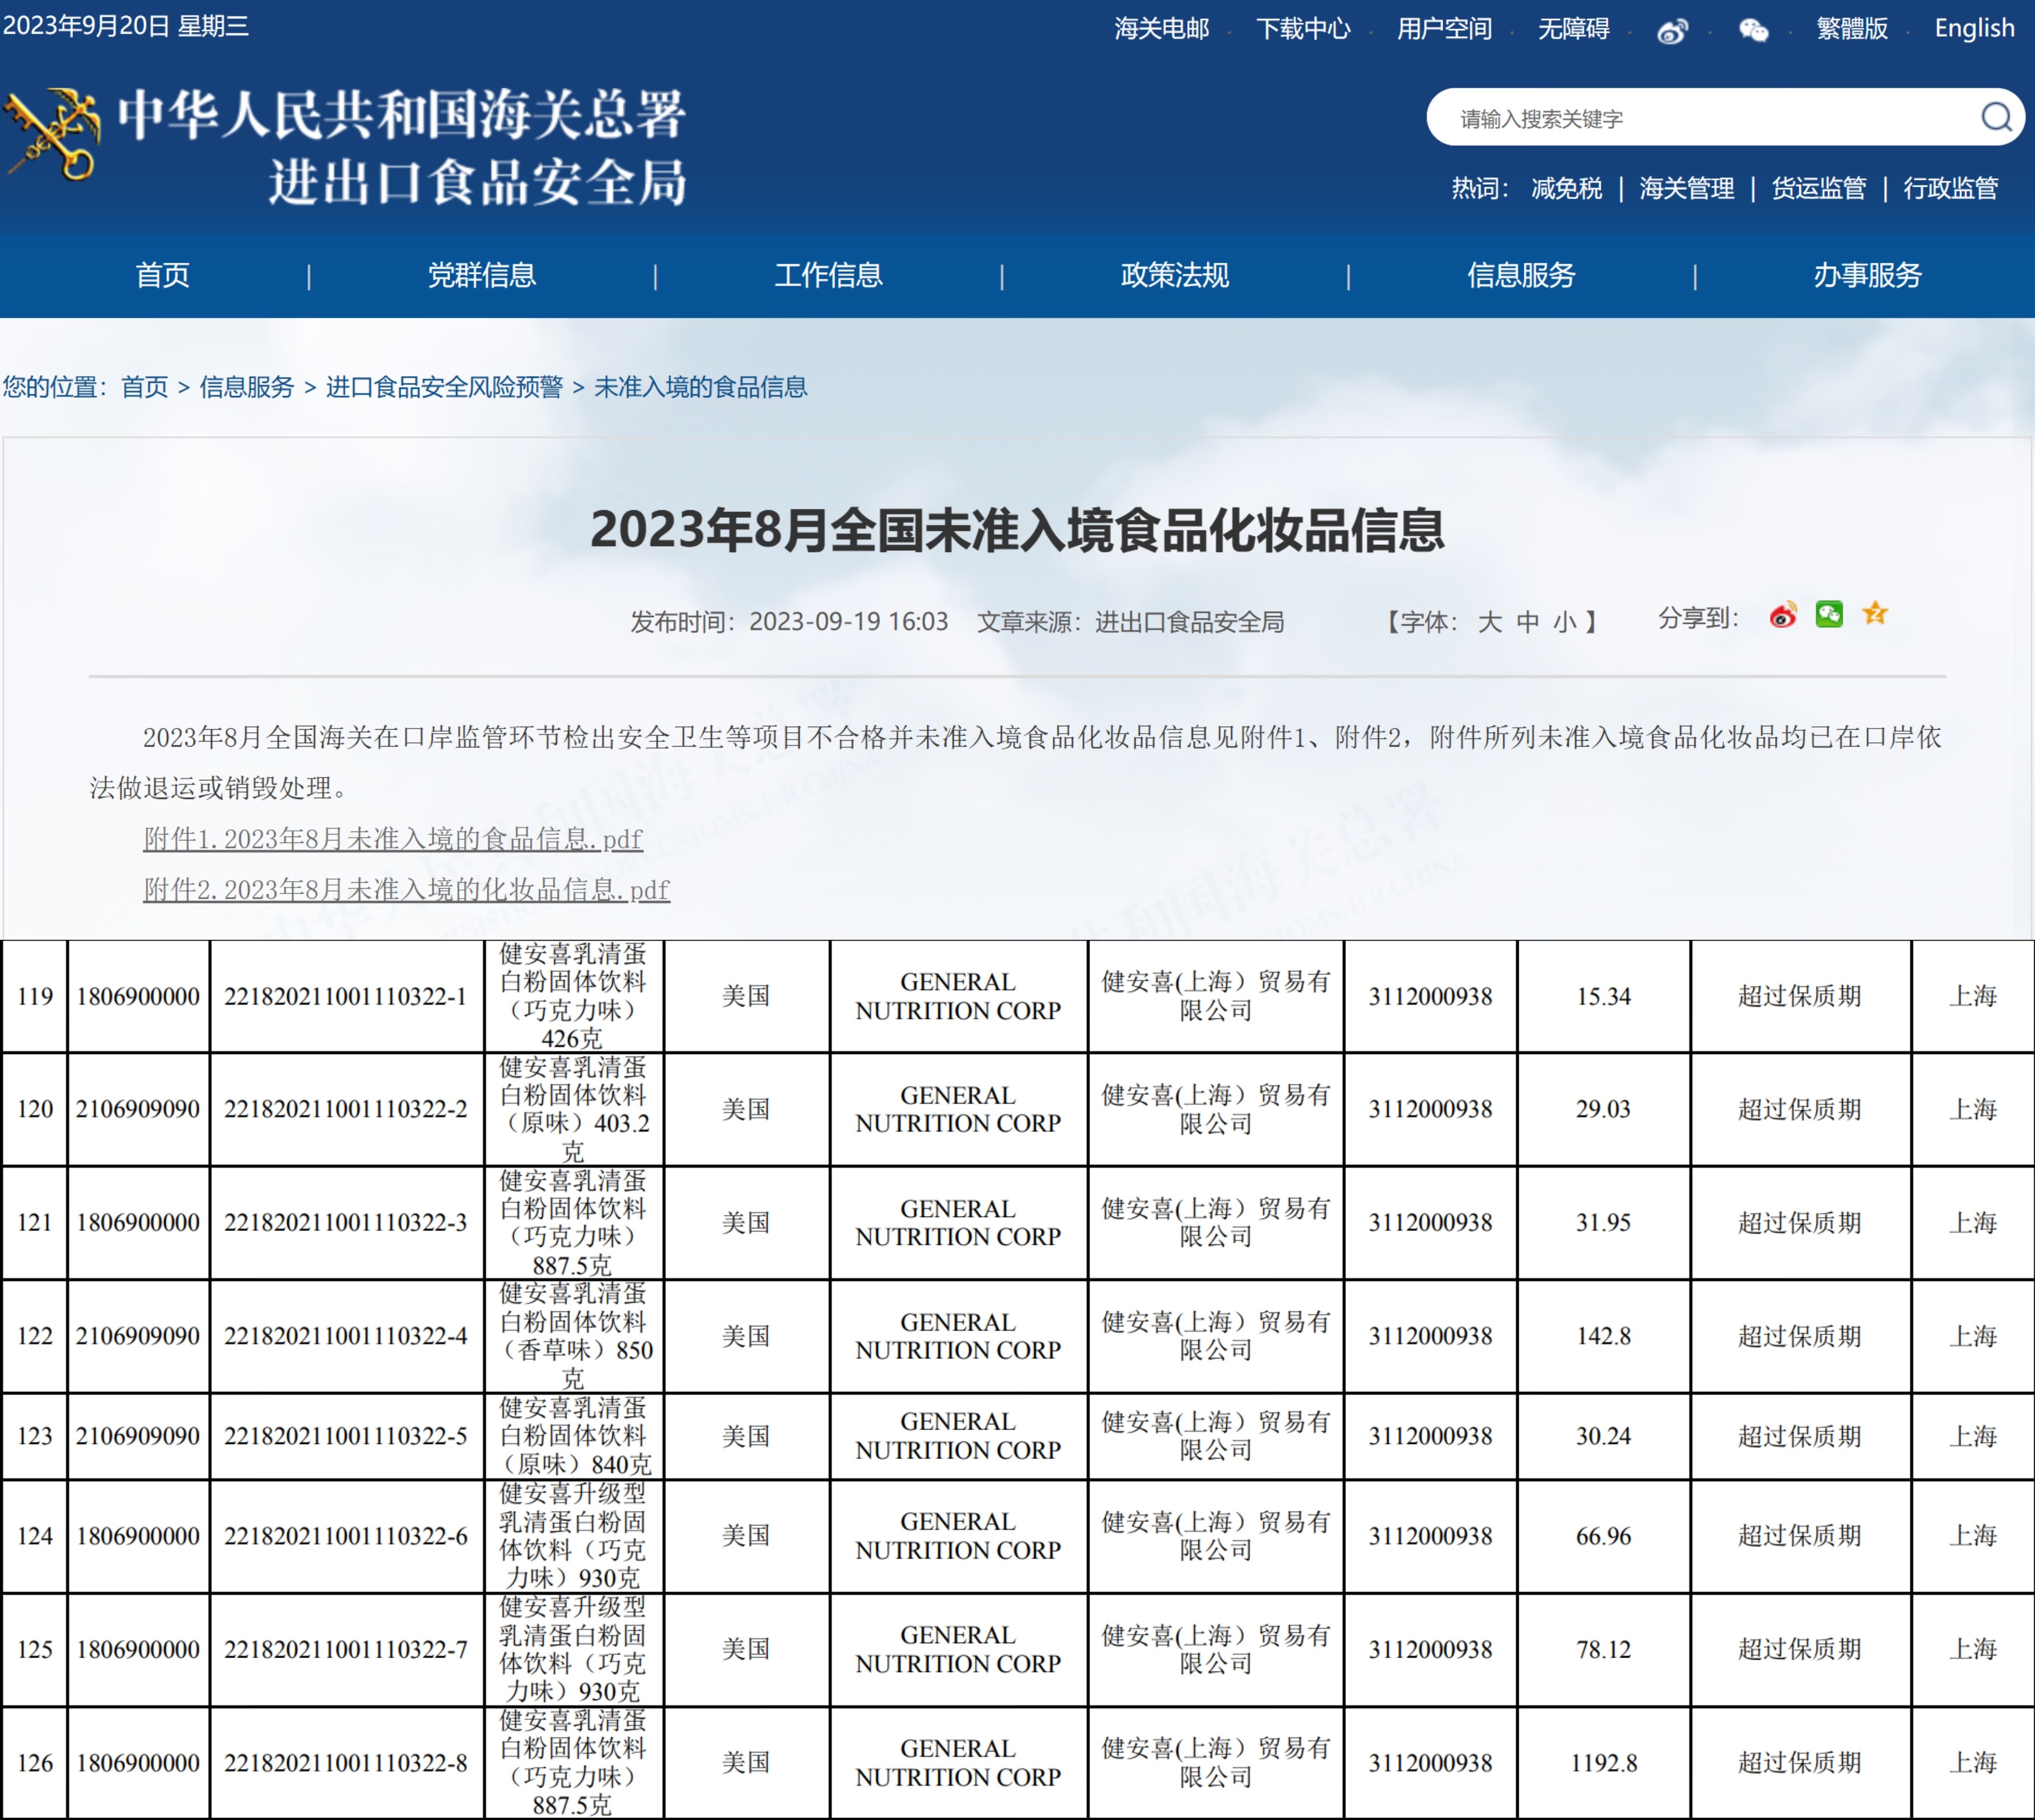Open 下载中心 link

click(x=1303, y=29)
